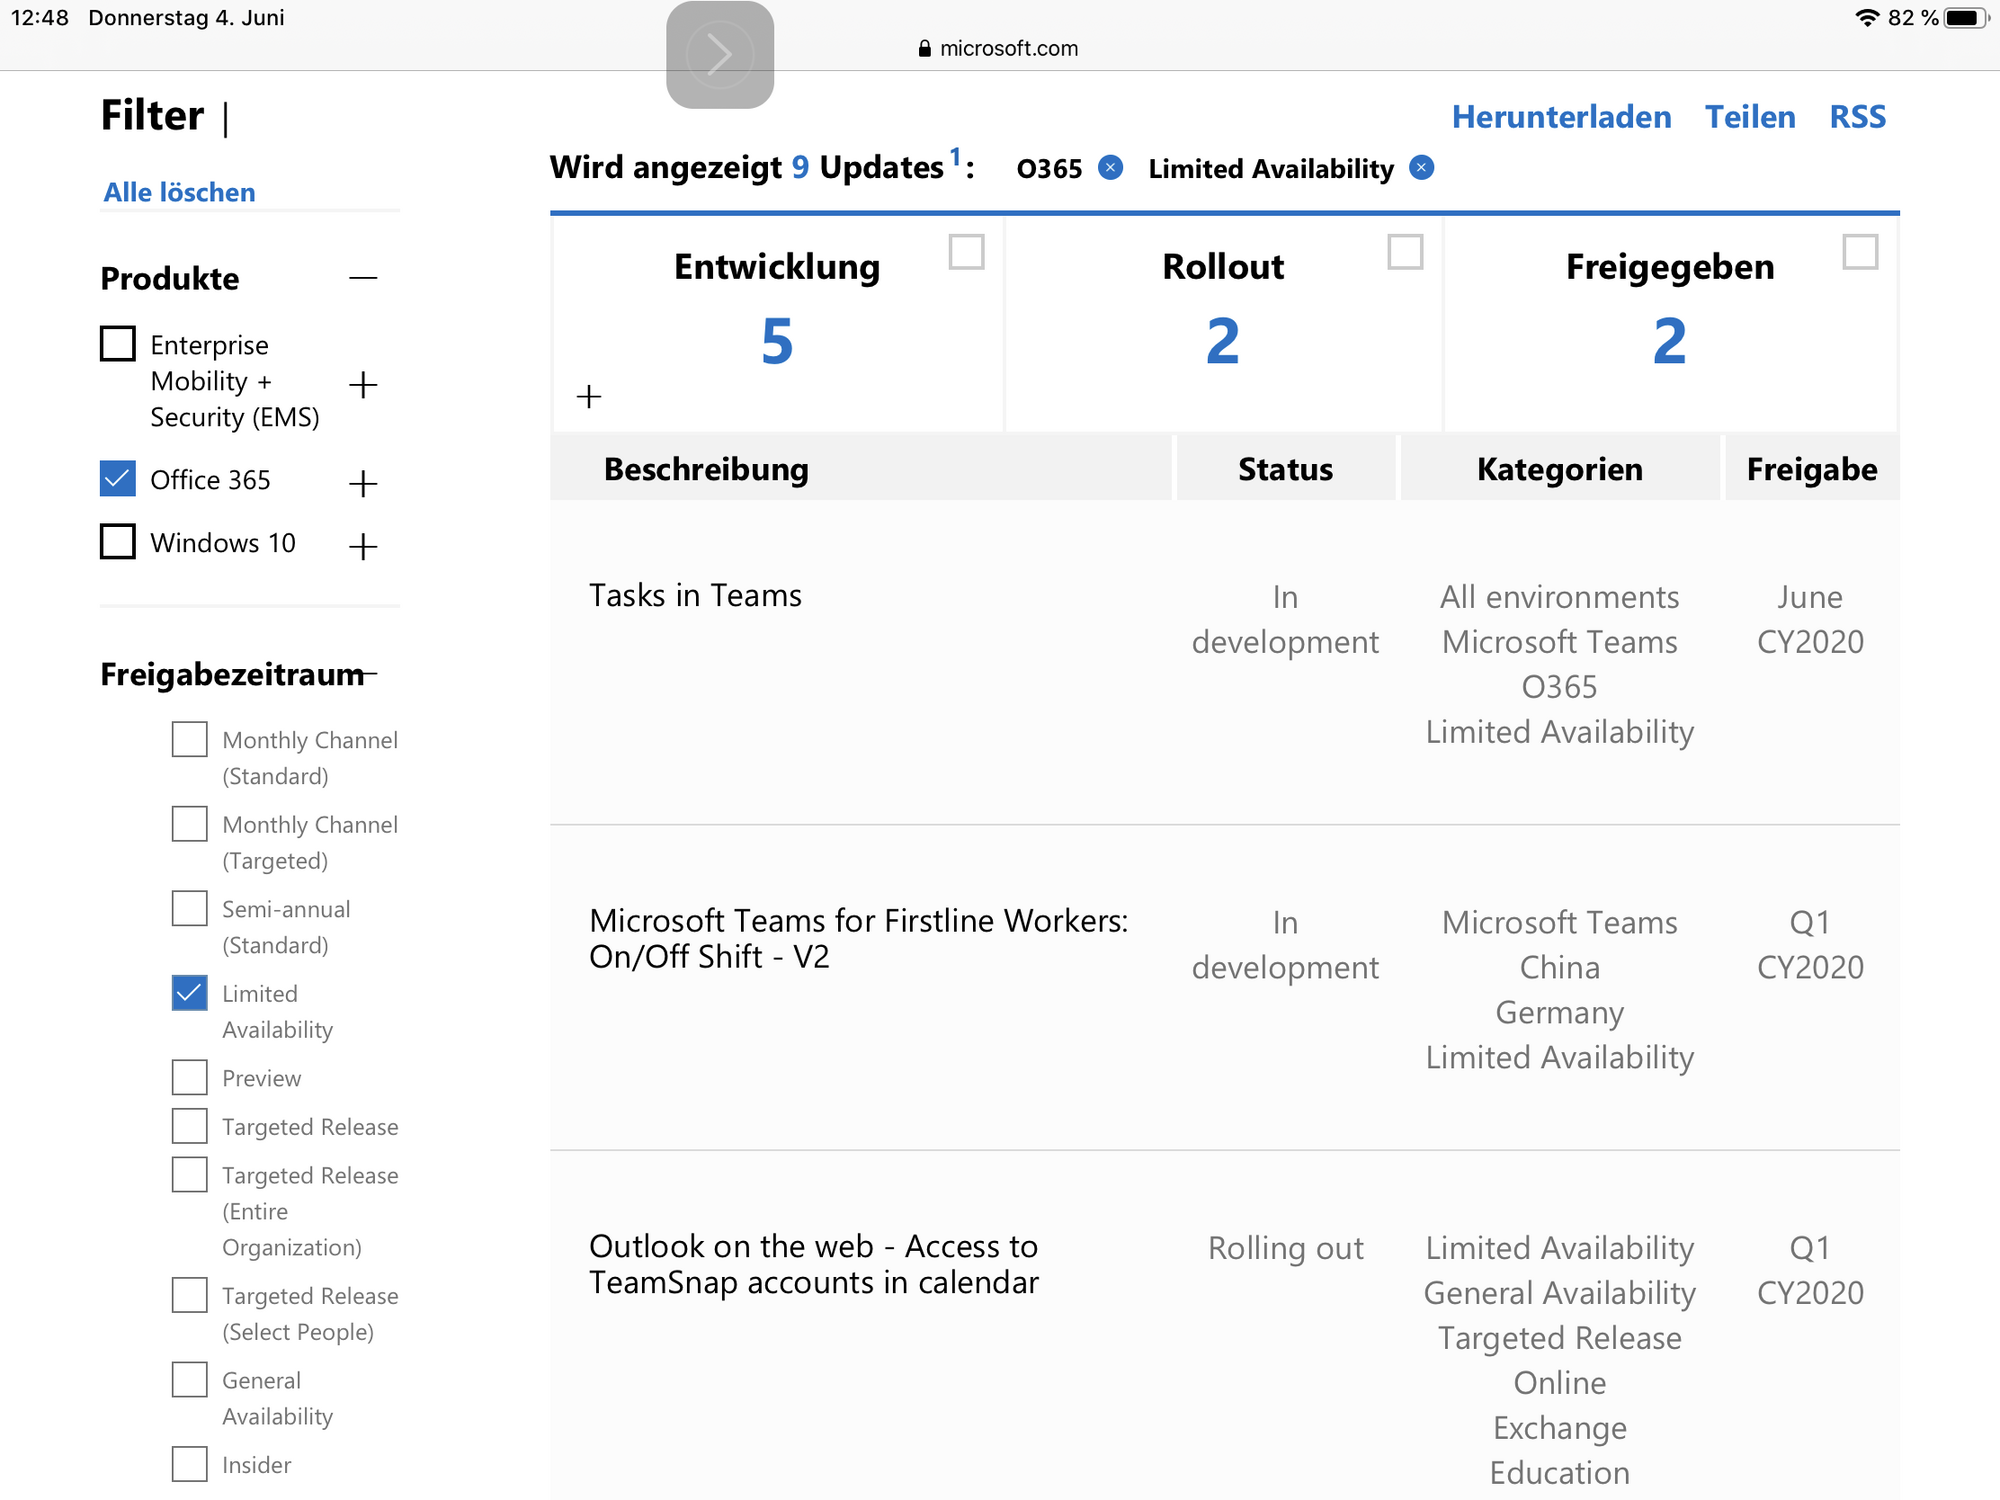This screenshot has width=2000, height=1500.
Task: Collapse the Freigabezeitraum section
Action: point(370,675)
